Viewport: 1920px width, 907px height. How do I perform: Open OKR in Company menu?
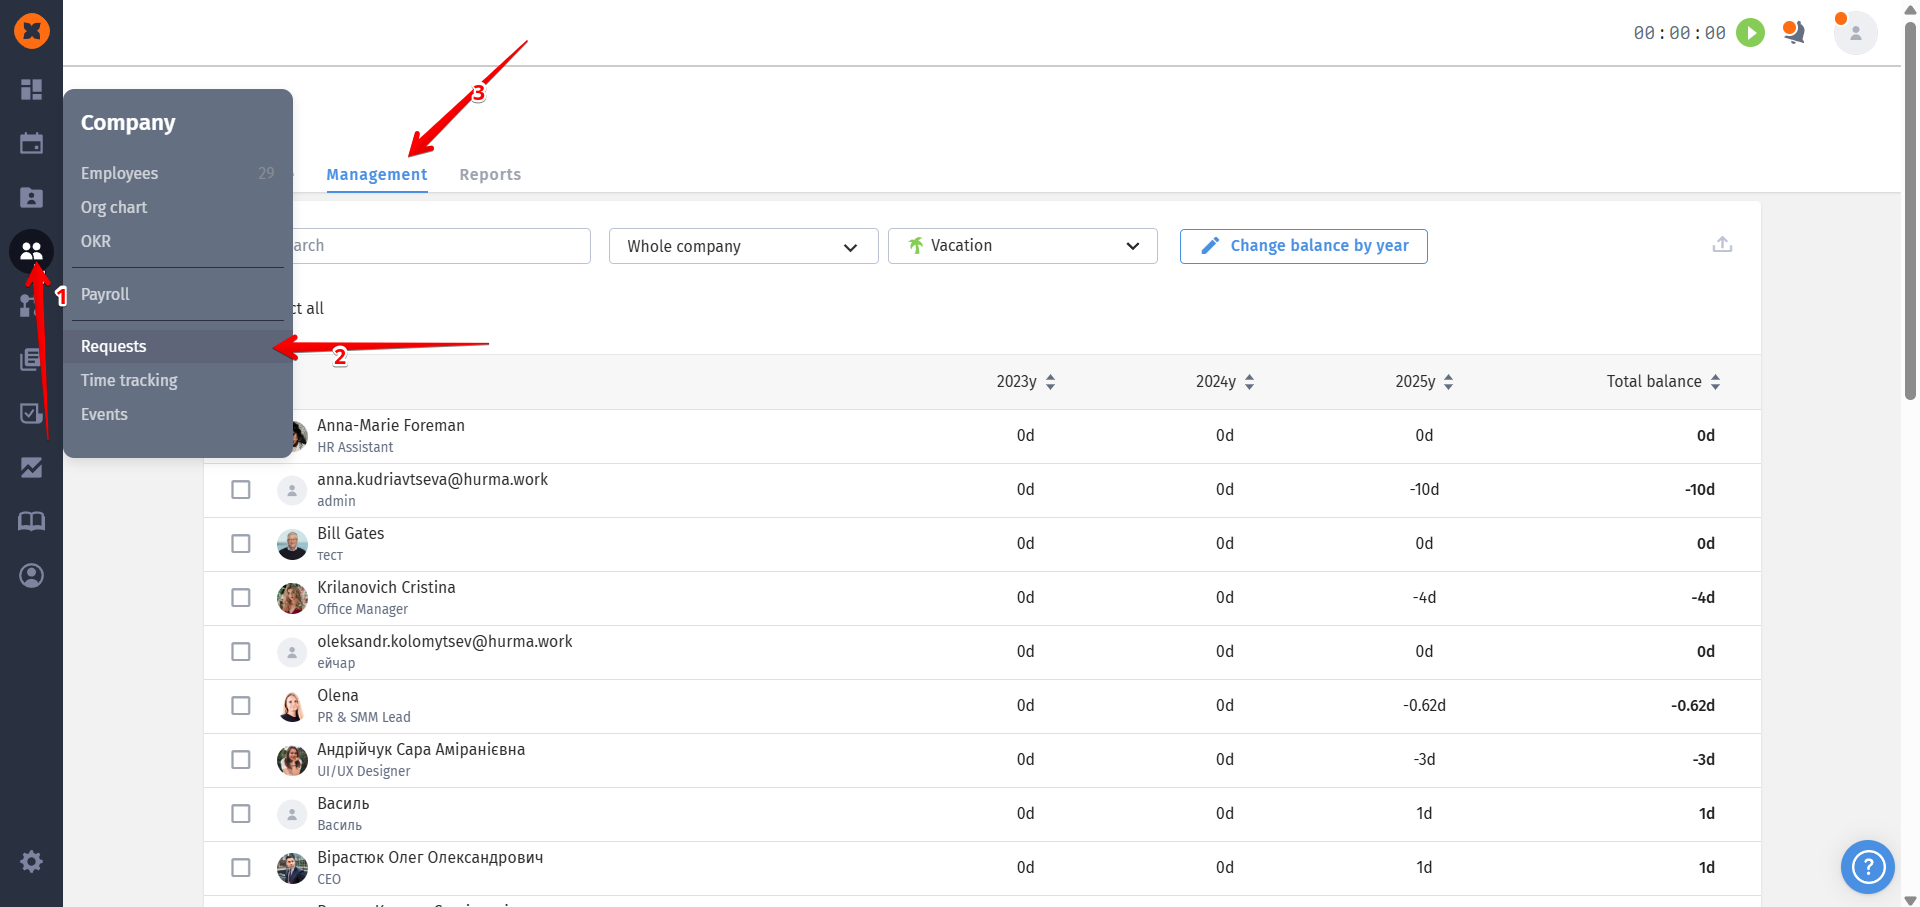click(96, 241)
